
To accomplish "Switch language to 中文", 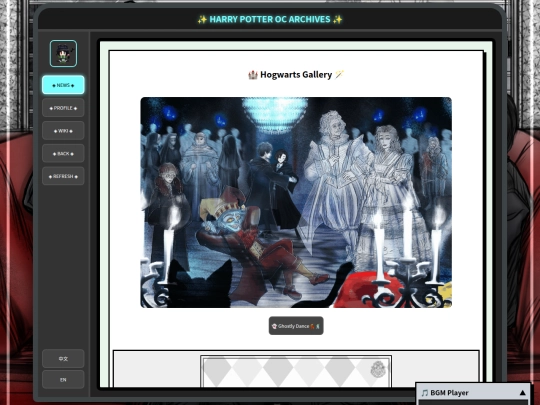I will pyautogui.click(x=63, y=359).
